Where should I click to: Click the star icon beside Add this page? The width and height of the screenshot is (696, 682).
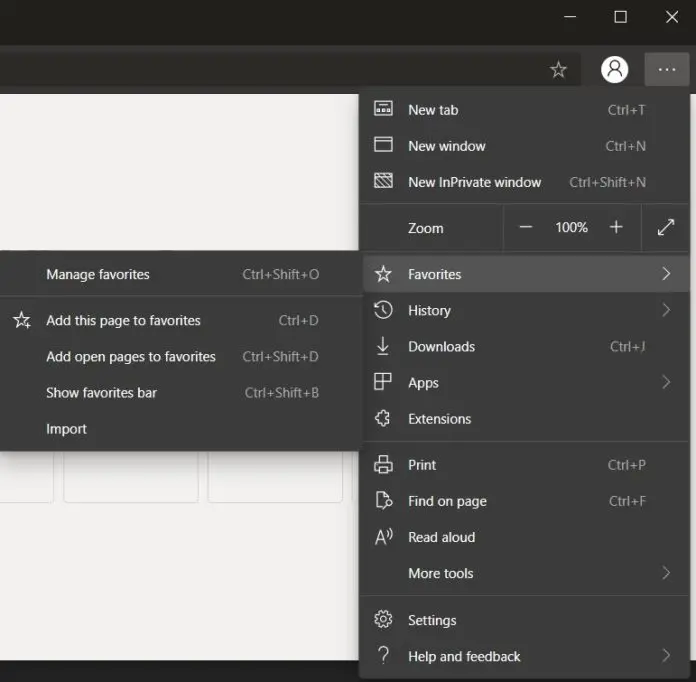(22, 320)
